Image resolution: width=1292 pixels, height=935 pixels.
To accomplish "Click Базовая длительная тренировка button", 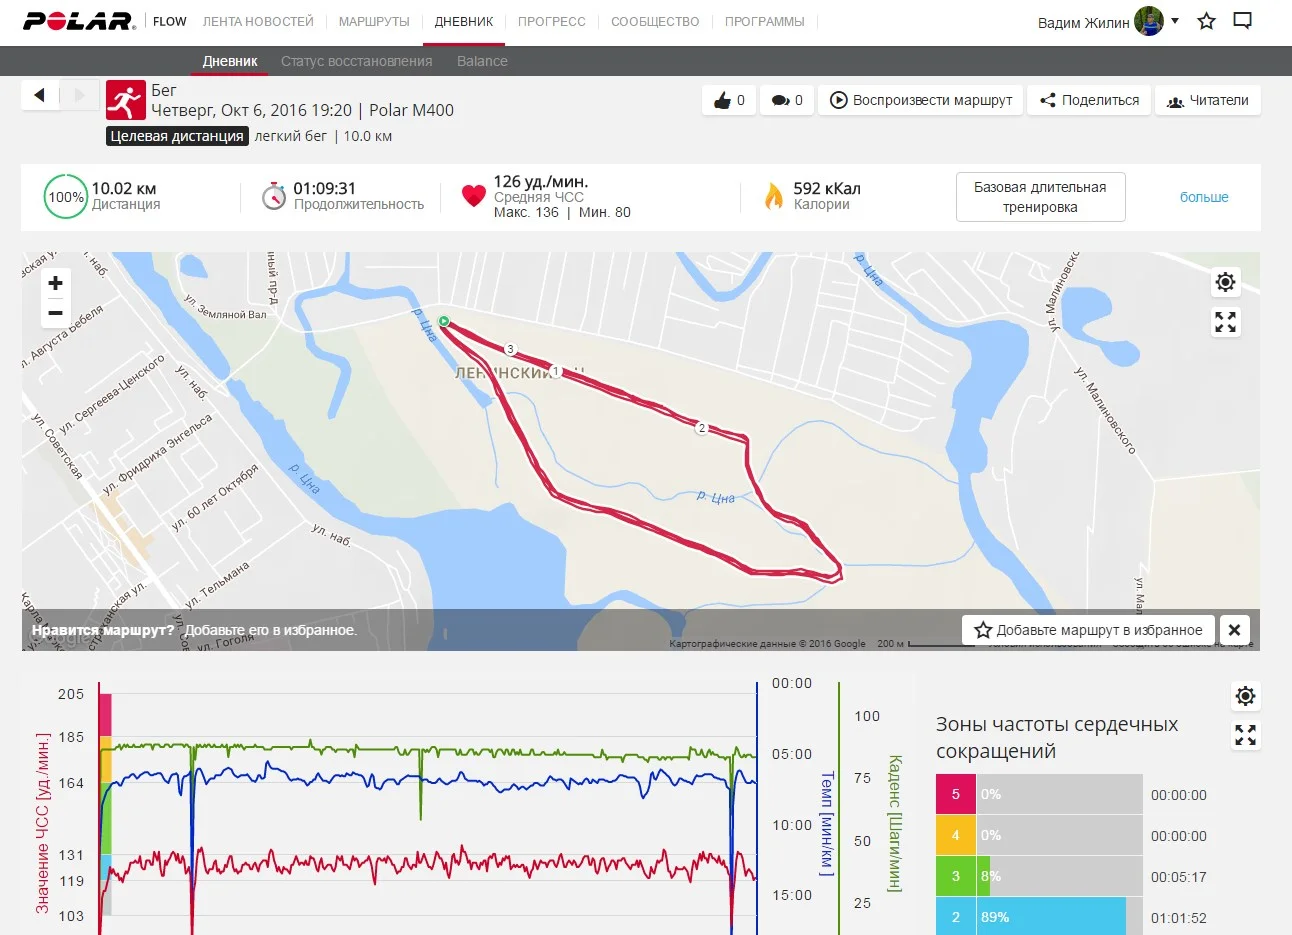I will click(x=1040, y=197).
